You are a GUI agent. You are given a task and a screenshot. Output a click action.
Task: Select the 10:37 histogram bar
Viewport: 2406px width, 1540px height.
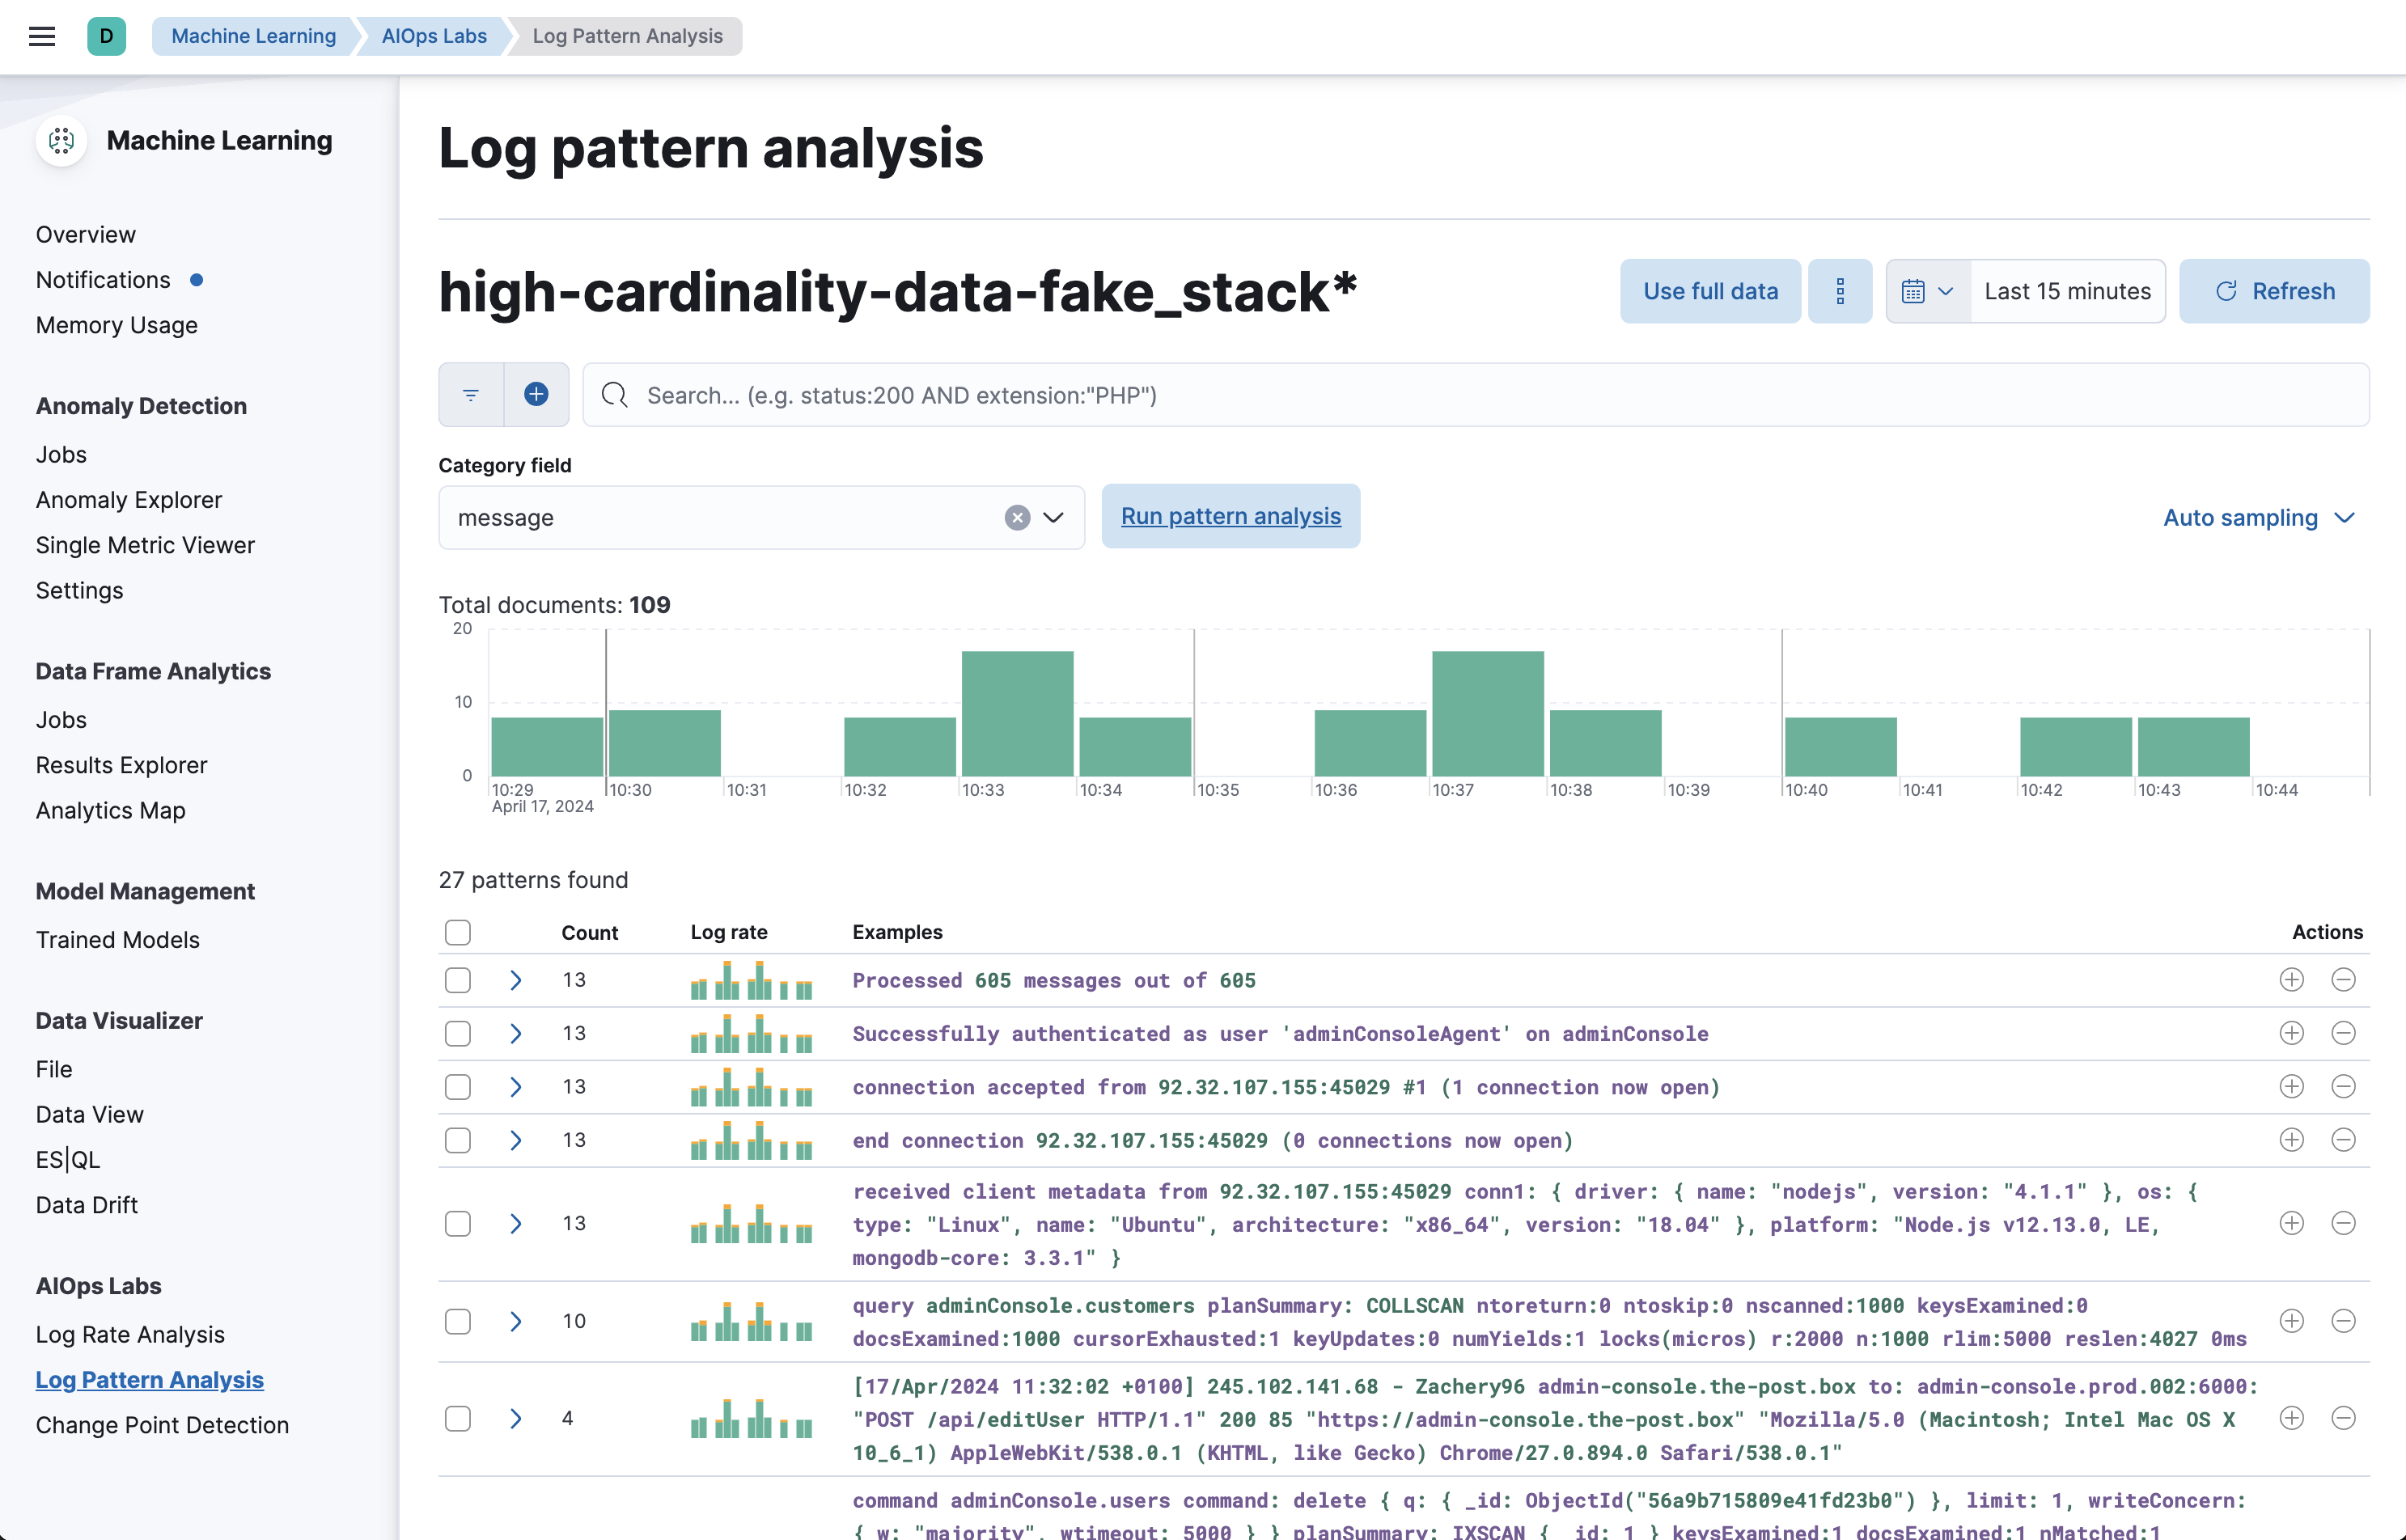[1488, 713]
